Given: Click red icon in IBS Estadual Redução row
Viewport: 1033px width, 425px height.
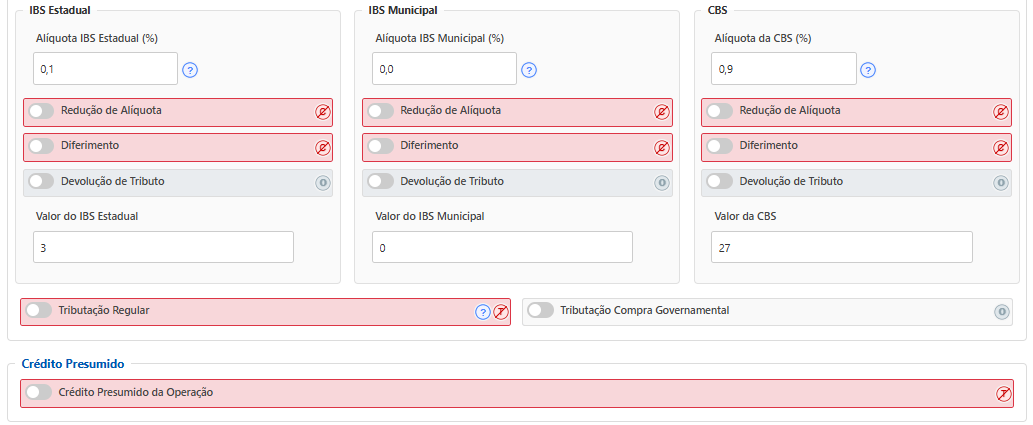Looking at the screenshot, I should (323, 112).
